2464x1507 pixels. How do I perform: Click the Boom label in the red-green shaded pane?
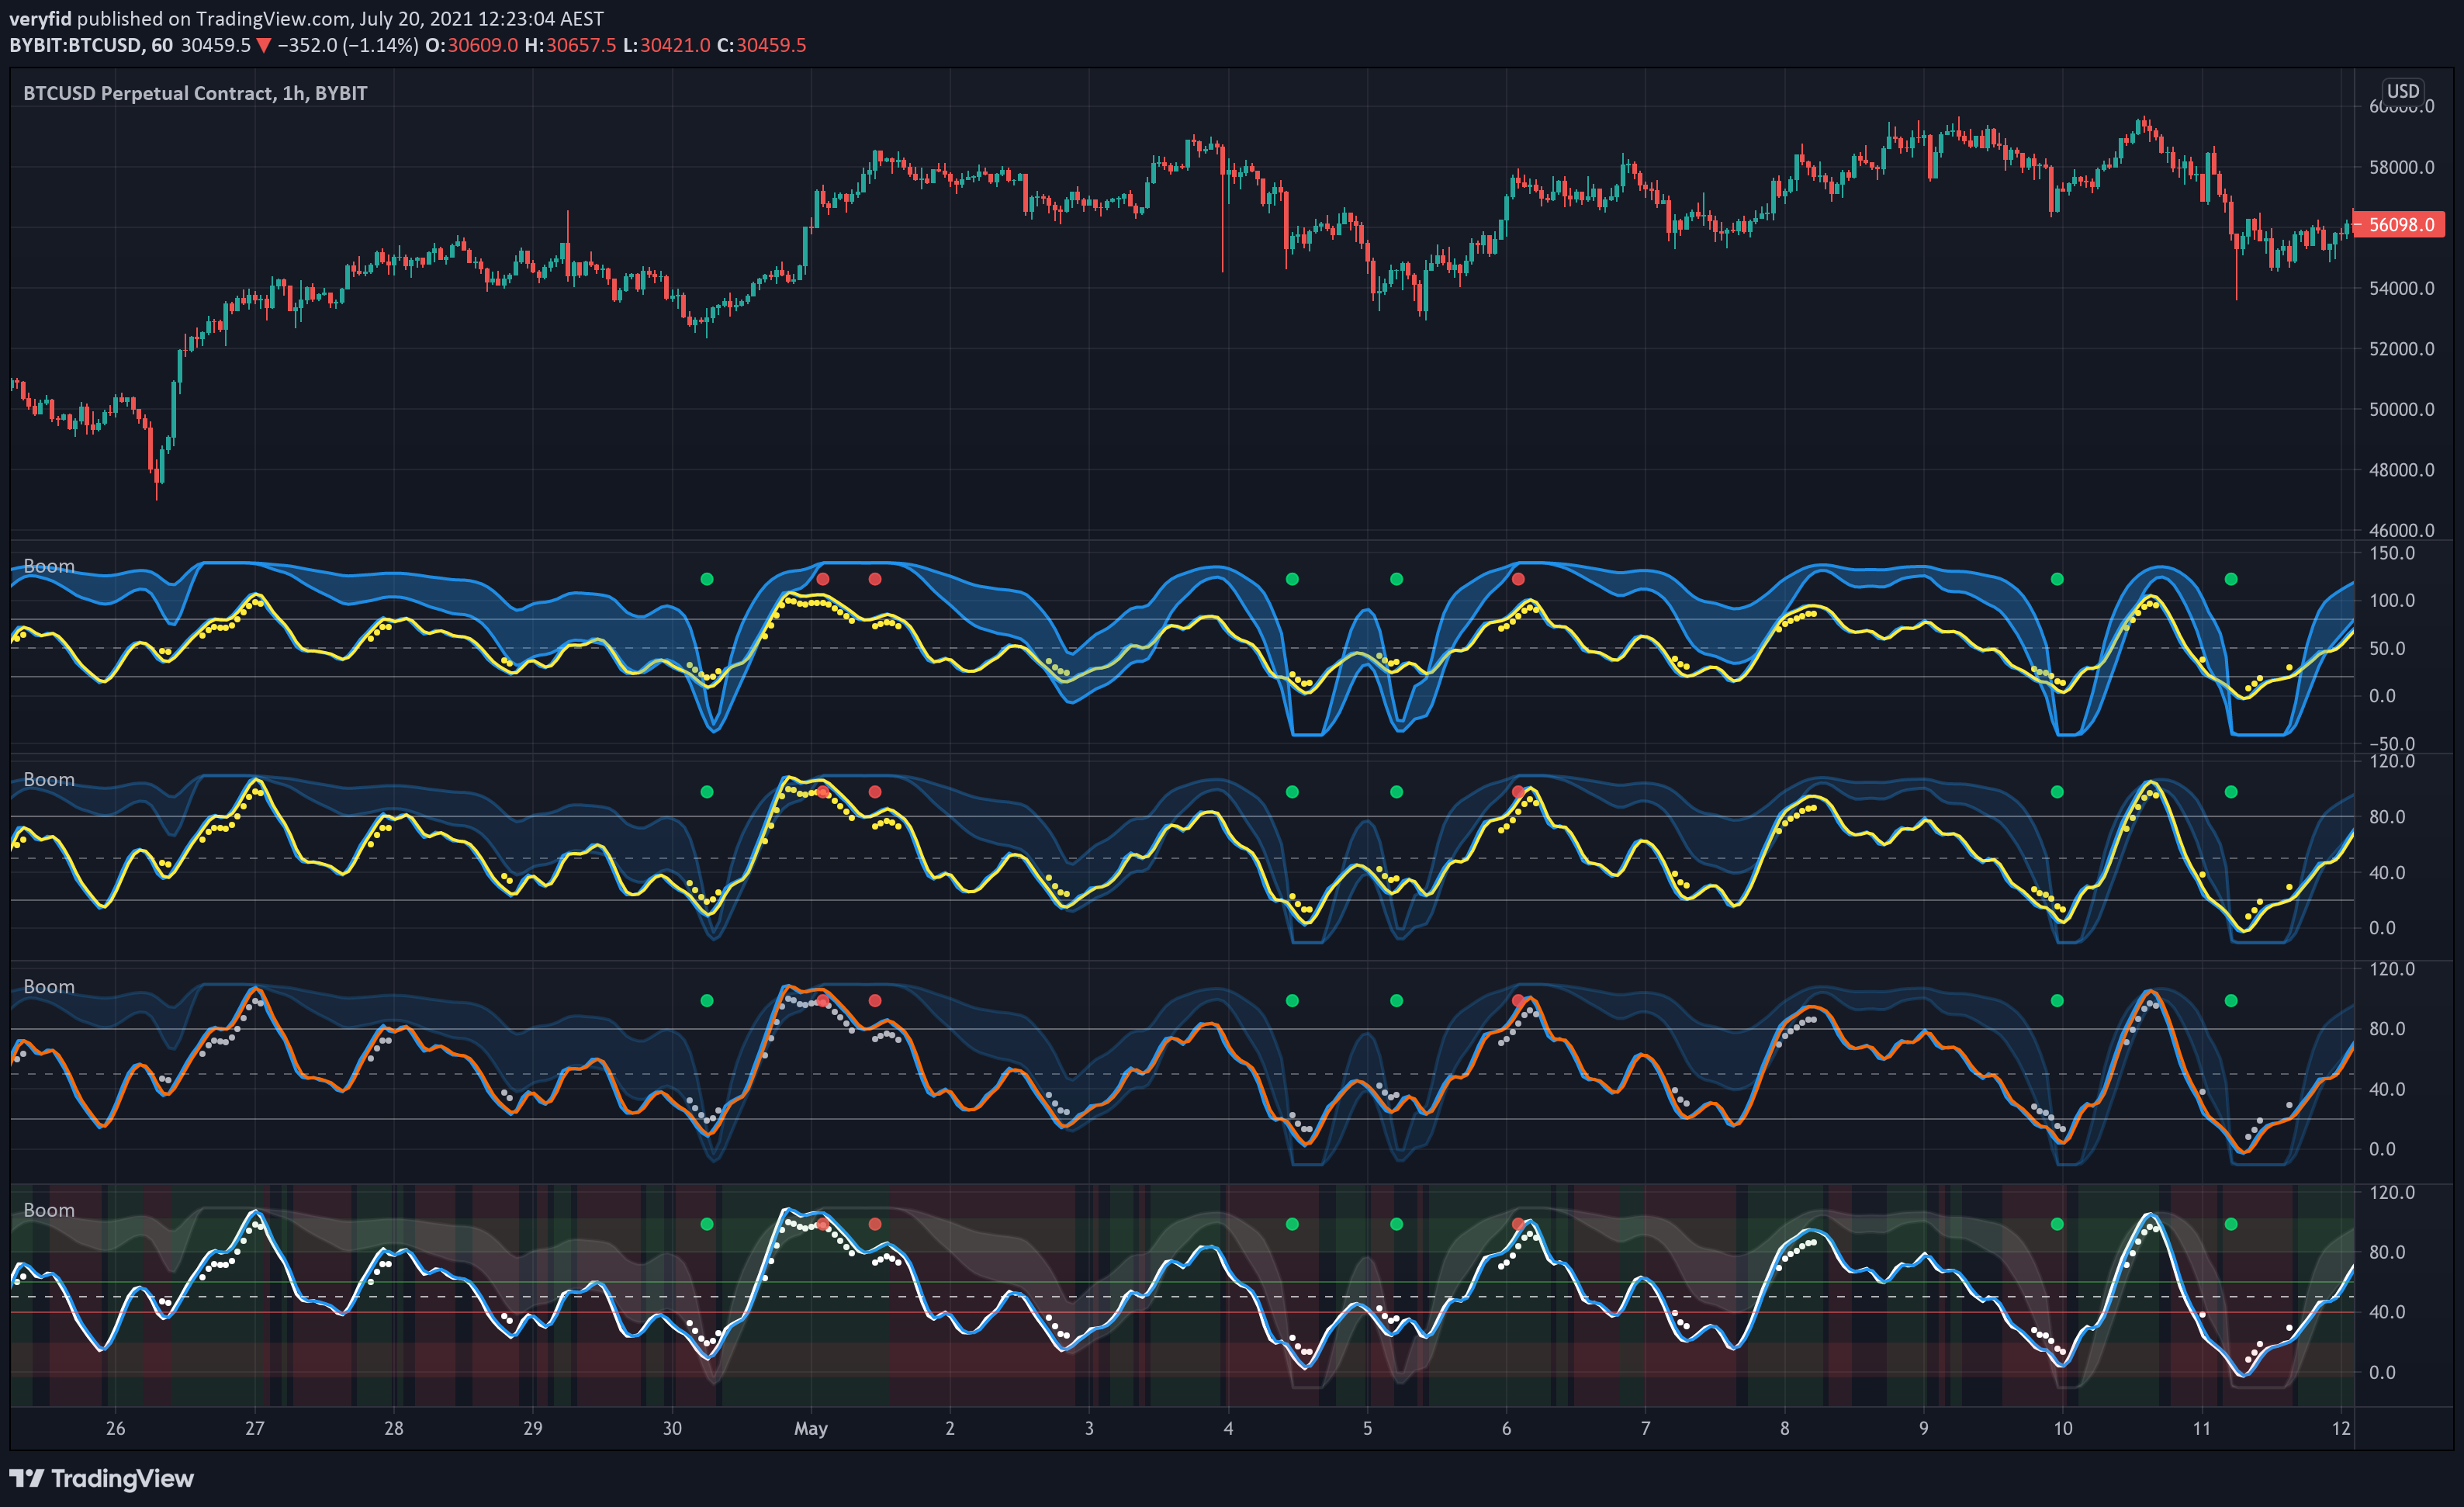[x=49, y=1210]
